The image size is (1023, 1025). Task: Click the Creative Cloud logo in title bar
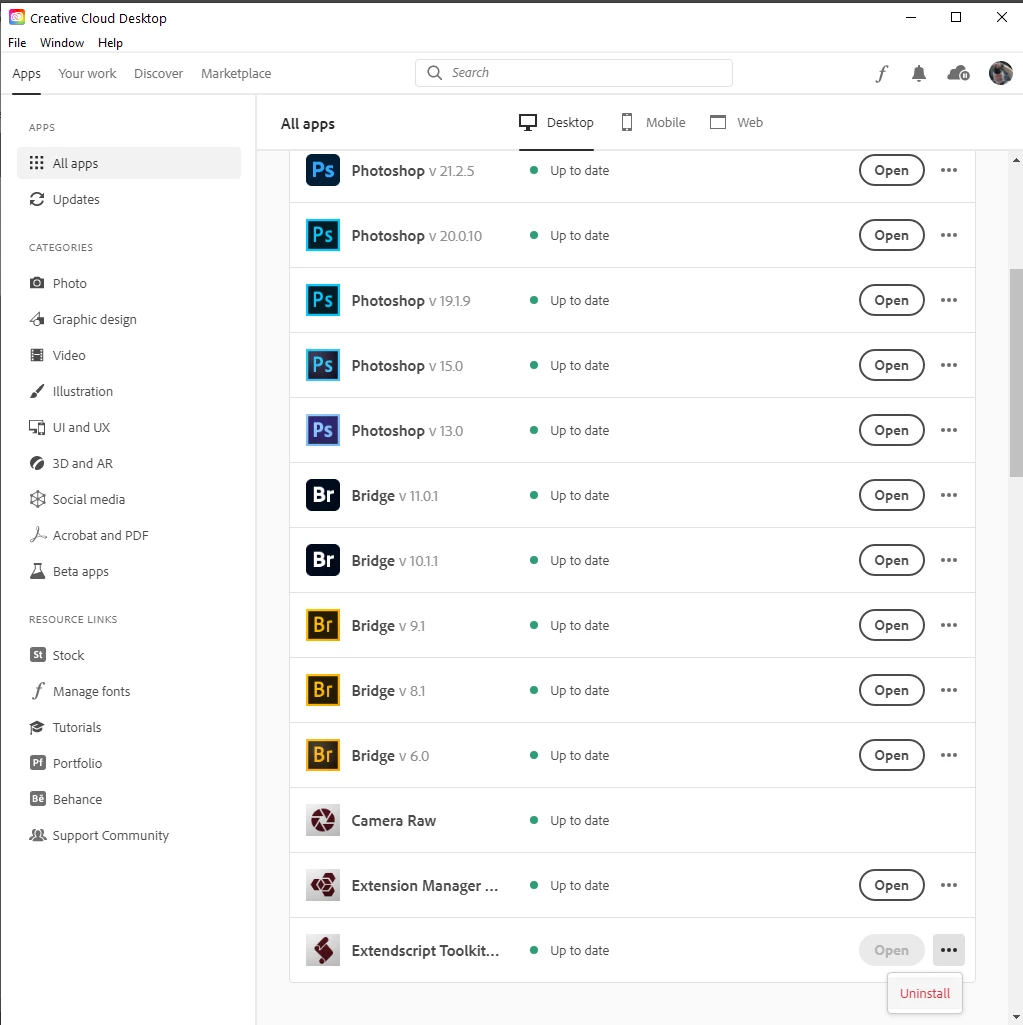pos(17,18)
